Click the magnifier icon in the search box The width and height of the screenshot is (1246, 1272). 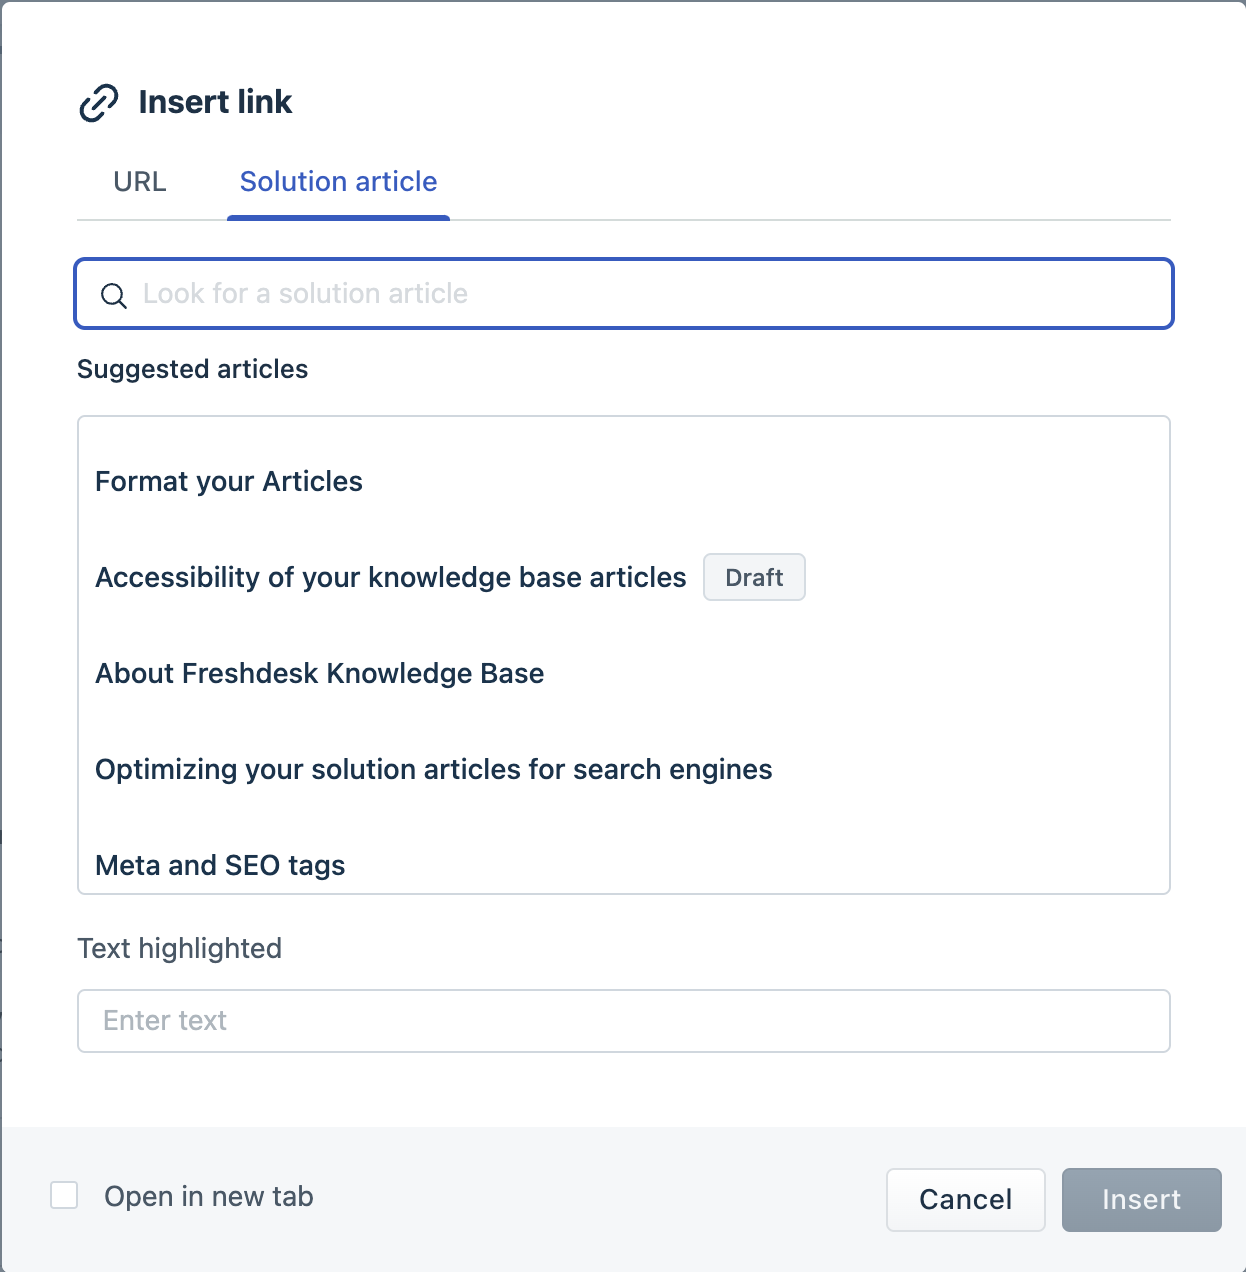pyautogui.click(x=114, y=295)
